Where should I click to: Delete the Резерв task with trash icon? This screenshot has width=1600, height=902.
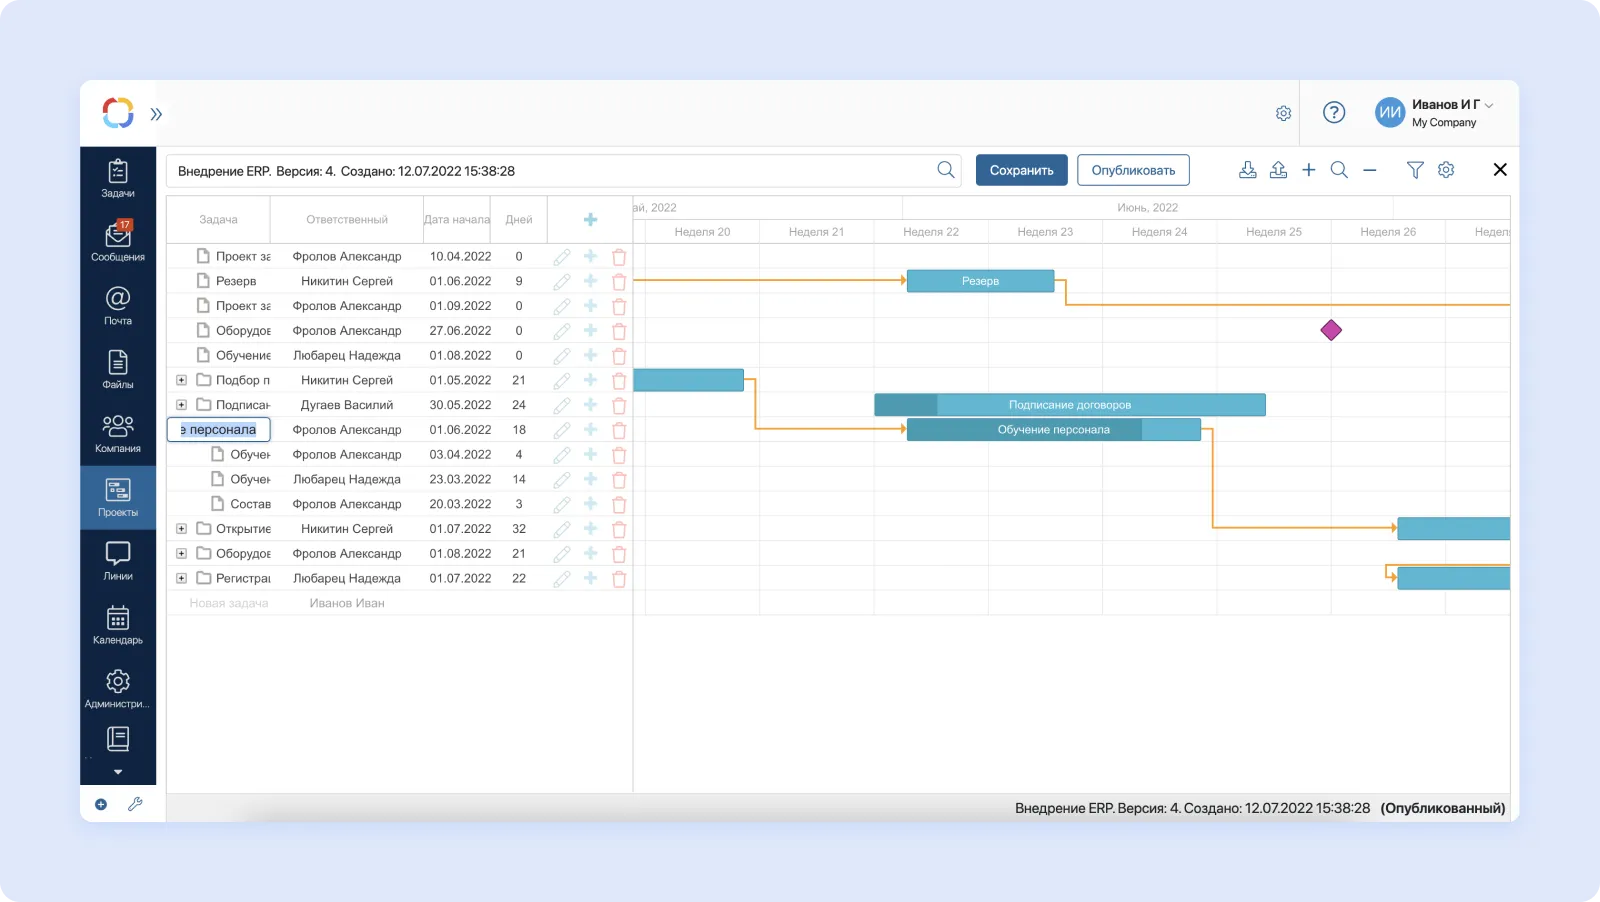(619, 282)
